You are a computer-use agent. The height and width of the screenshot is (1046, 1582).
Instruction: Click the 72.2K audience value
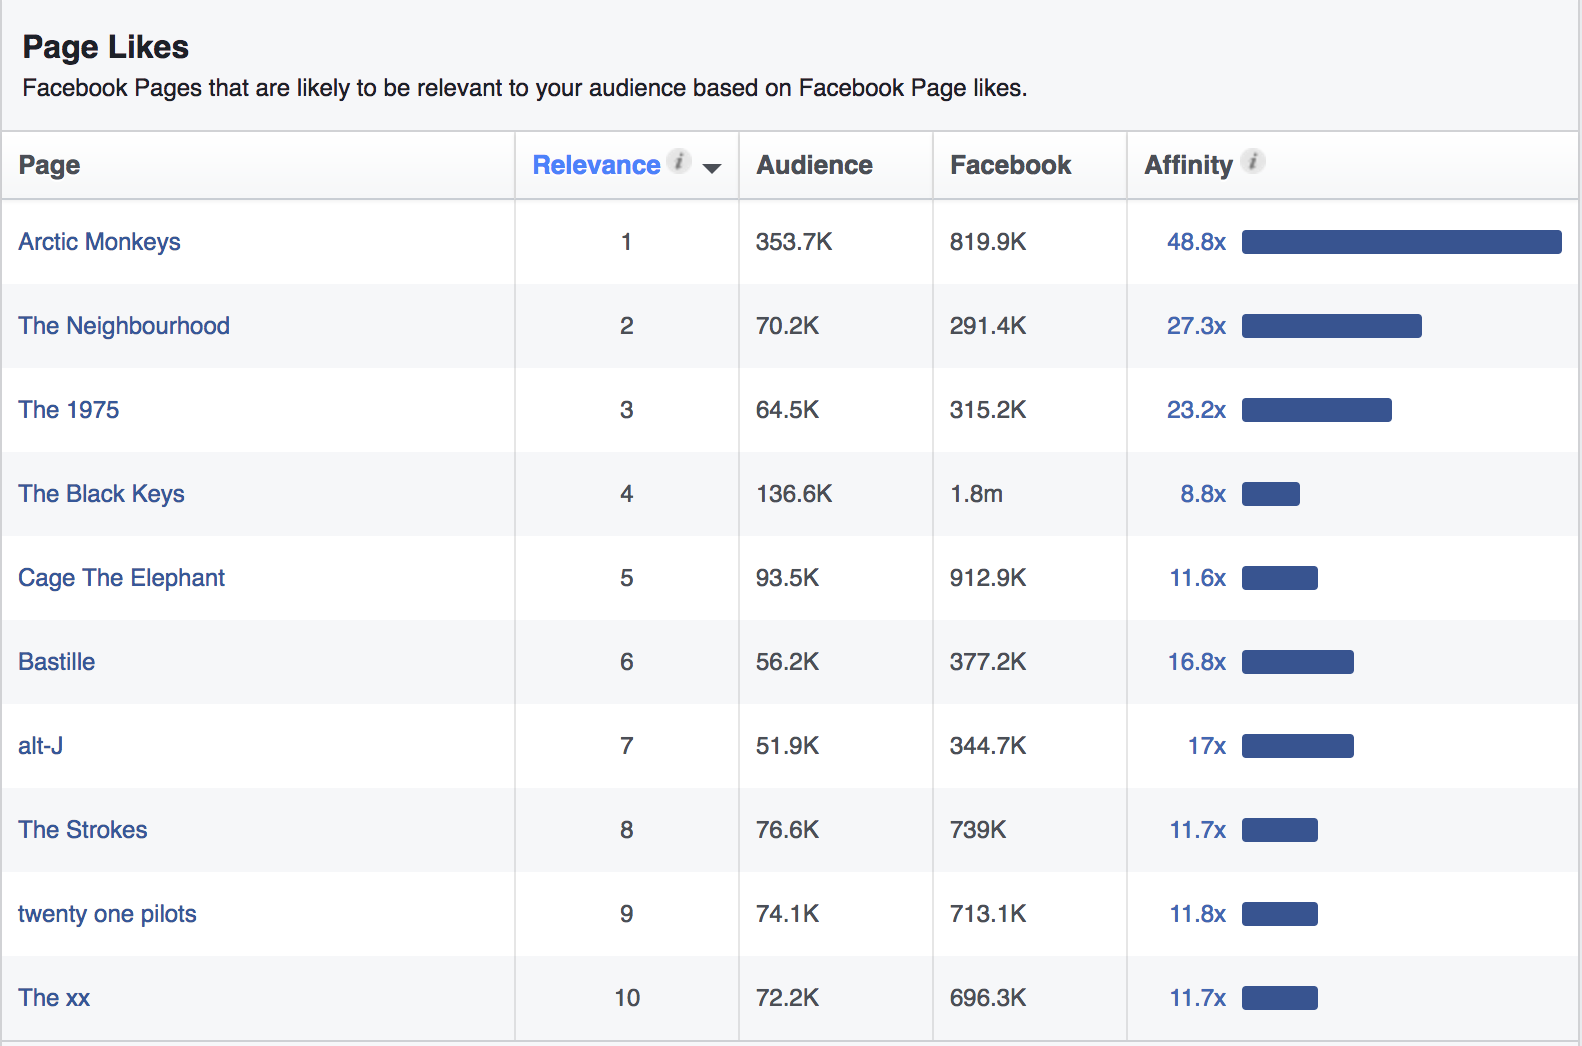787,998
